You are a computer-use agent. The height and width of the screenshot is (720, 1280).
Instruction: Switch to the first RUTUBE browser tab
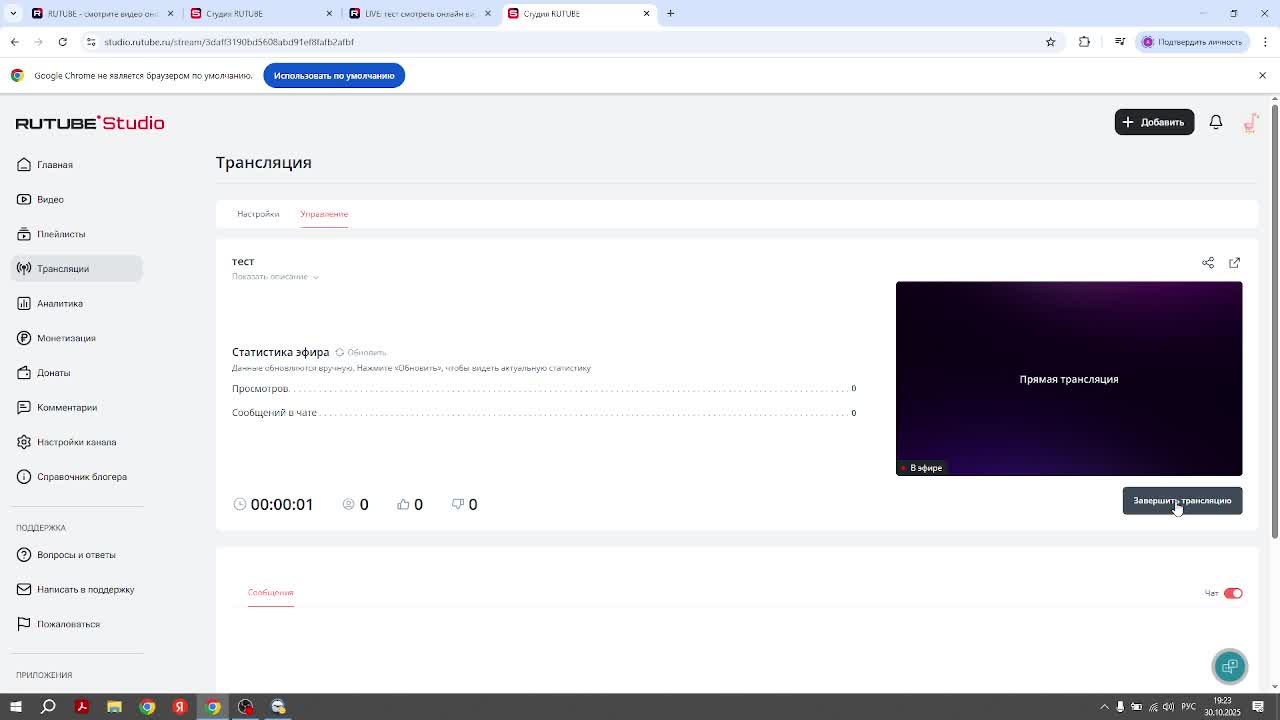click(x=100, y=13)
